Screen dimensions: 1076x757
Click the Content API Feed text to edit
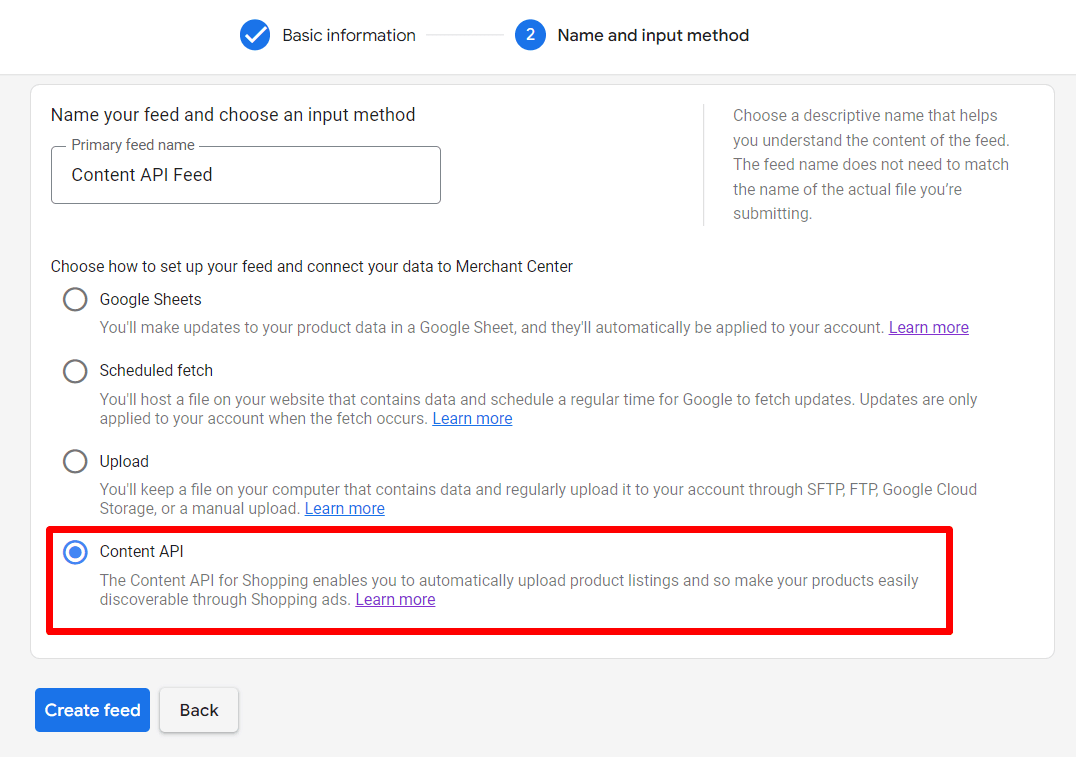coord(140,175)
